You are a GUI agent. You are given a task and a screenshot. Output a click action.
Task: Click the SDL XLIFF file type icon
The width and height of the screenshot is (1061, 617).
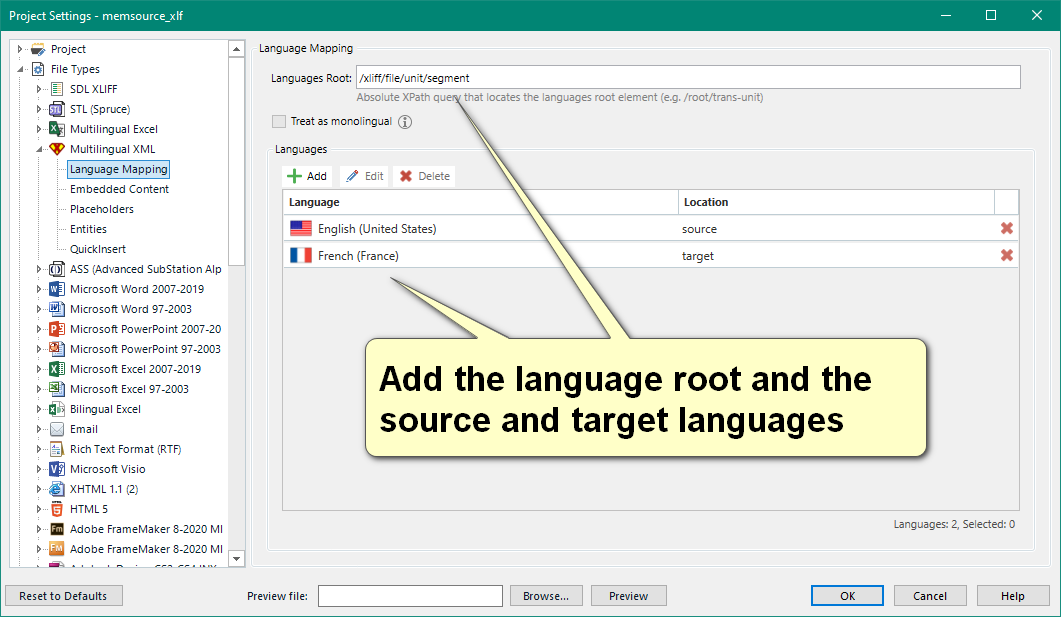[x=57, y=89]
